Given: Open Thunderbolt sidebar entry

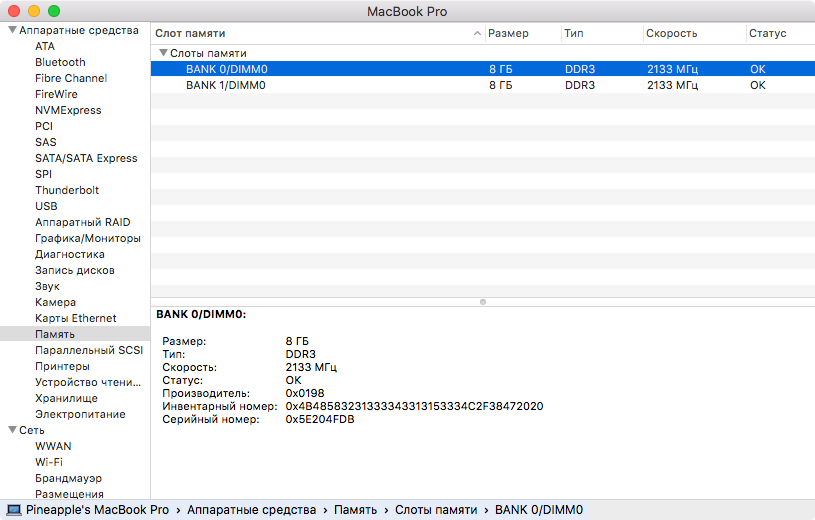Looking at the screenshot, I should 67,190.
